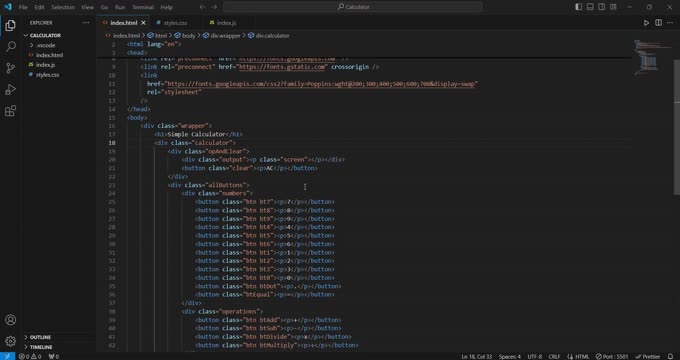Image resolution: width=680 pixels, height=360 pixels.
Task: Open the Go menu
Action: (x=105, y=7)
